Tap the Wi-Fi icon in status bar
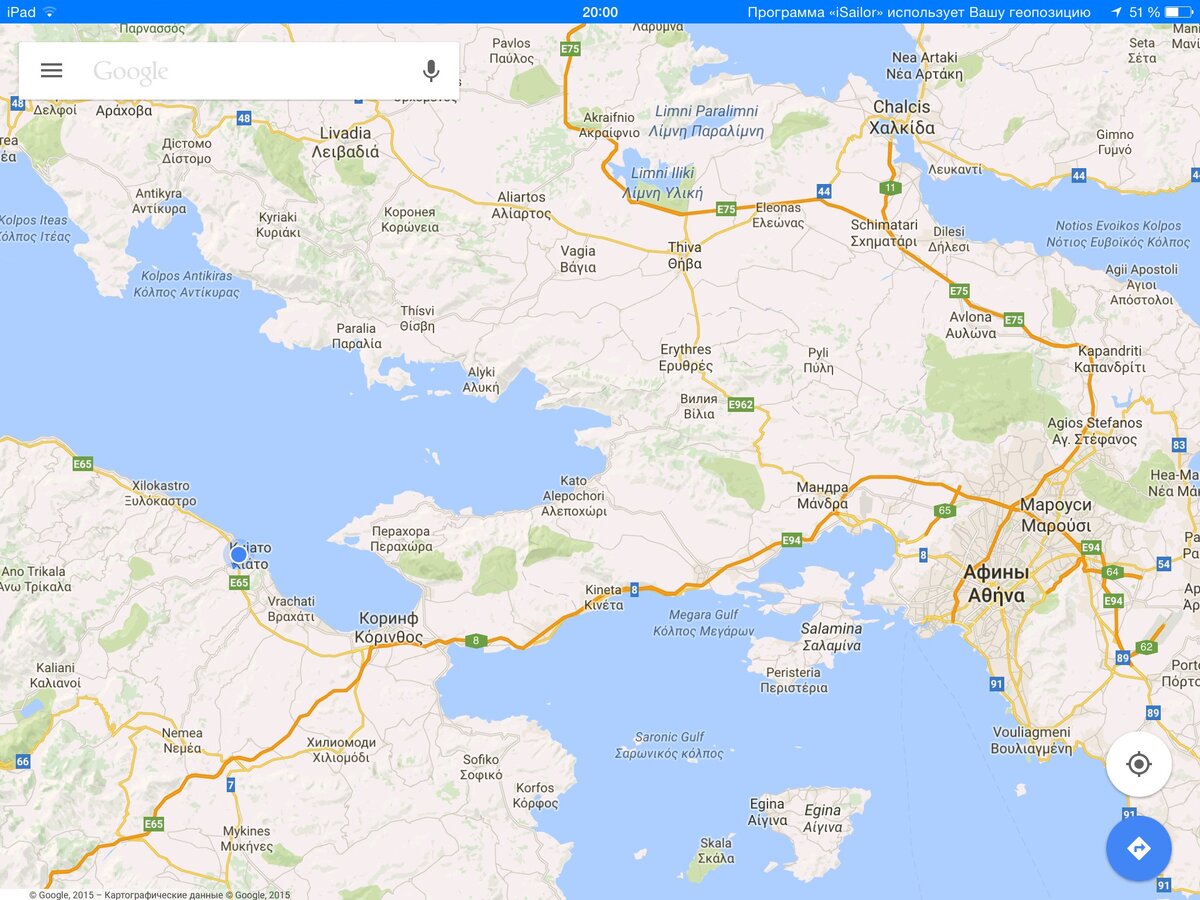The width and height of the screenshot is (1200, 900). (49, 12)
